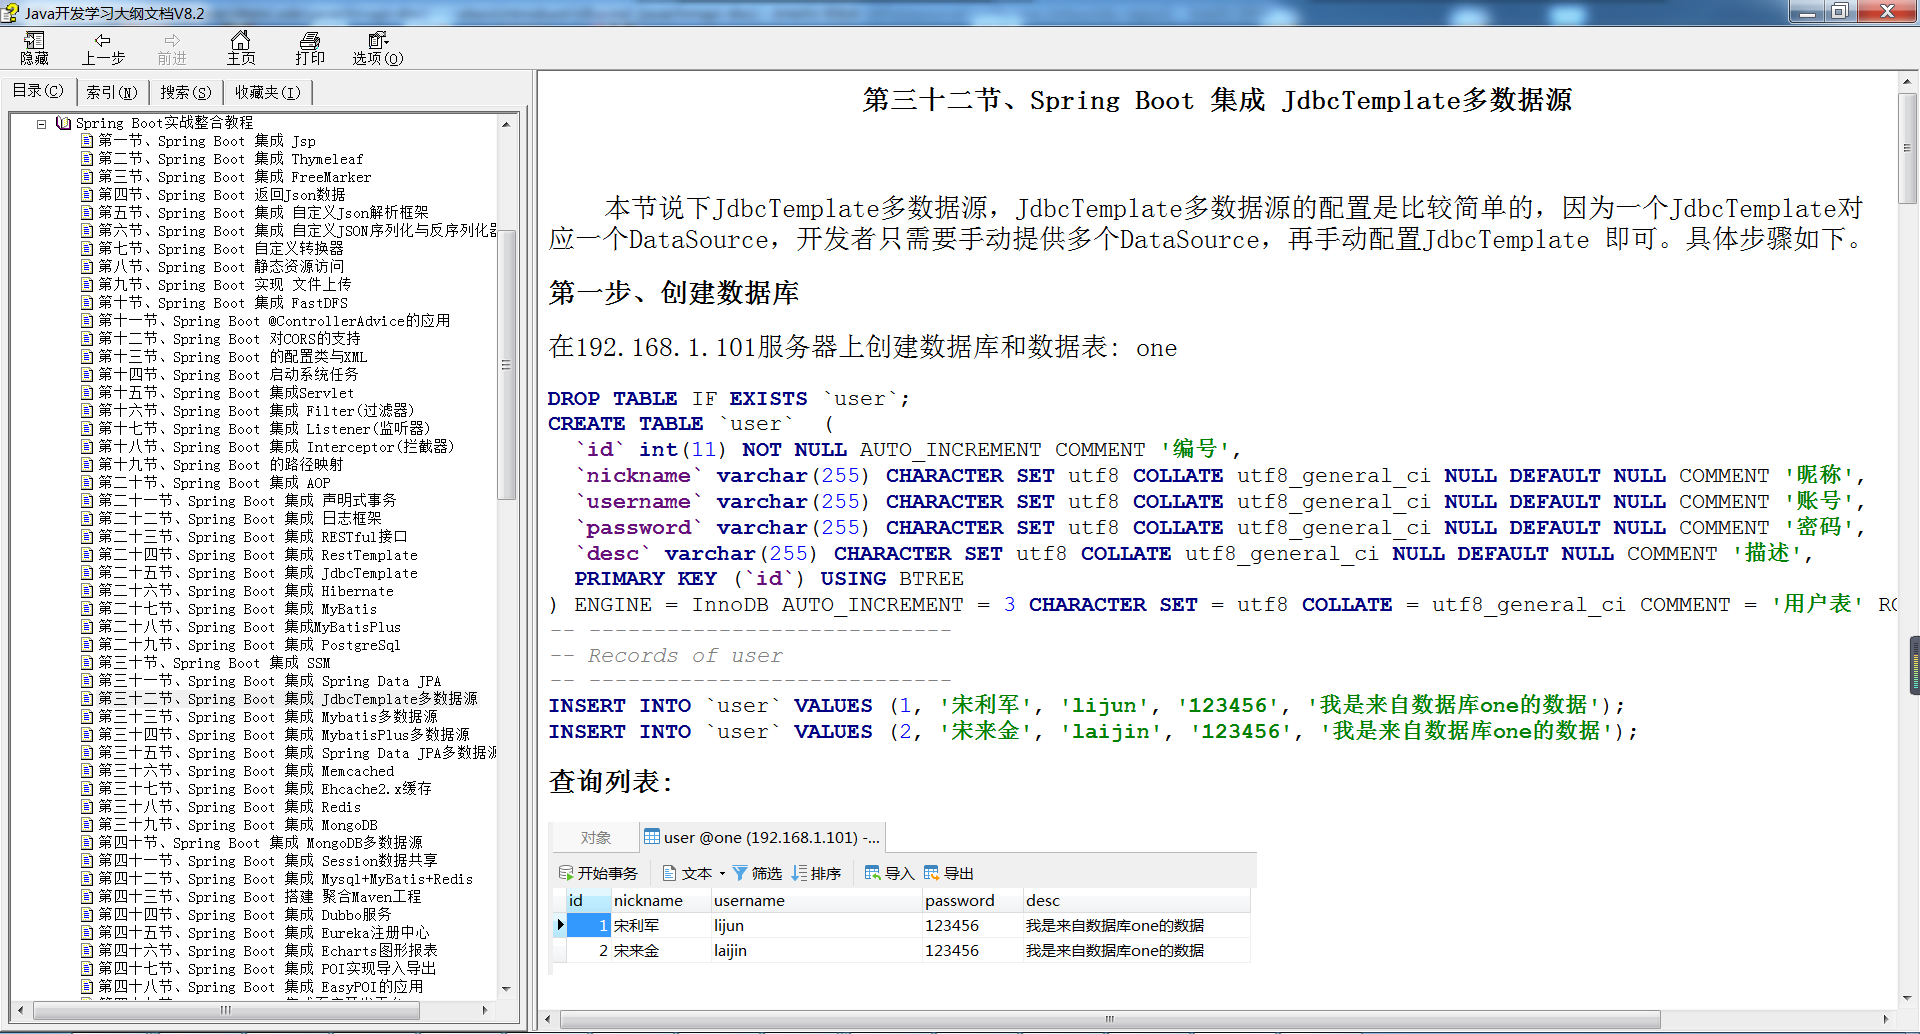The width and height of the screenshot is (1920, 1034).
Task: Open 第三十八节 集成 Redis
Action: 230,807
